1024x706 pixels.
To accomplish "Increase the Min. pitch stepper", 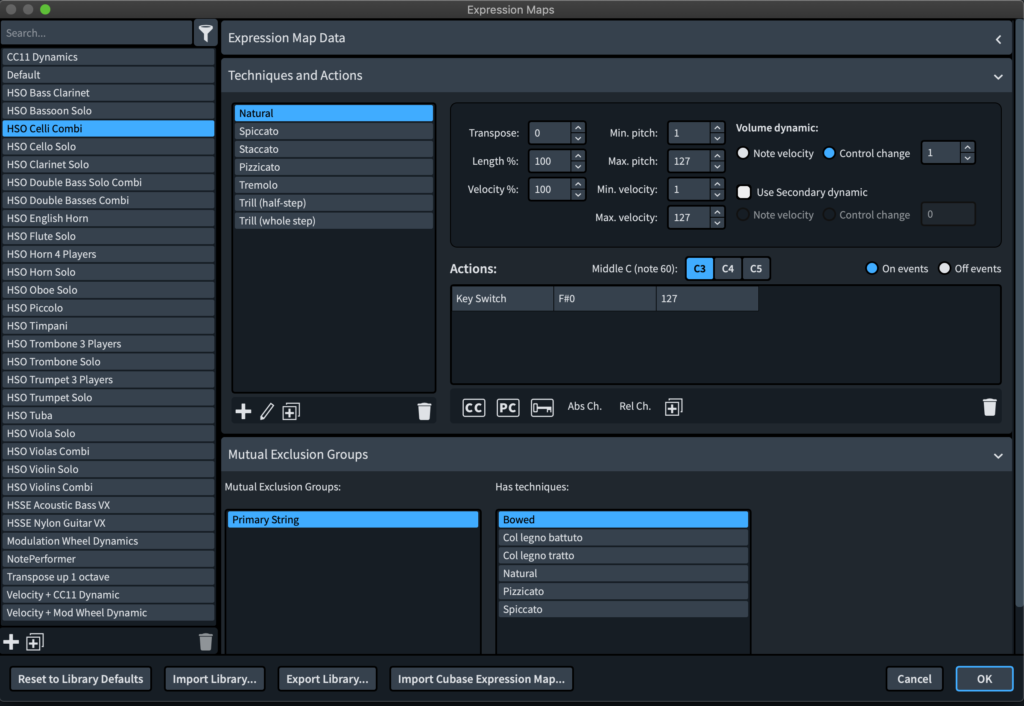I will point(717,127).
